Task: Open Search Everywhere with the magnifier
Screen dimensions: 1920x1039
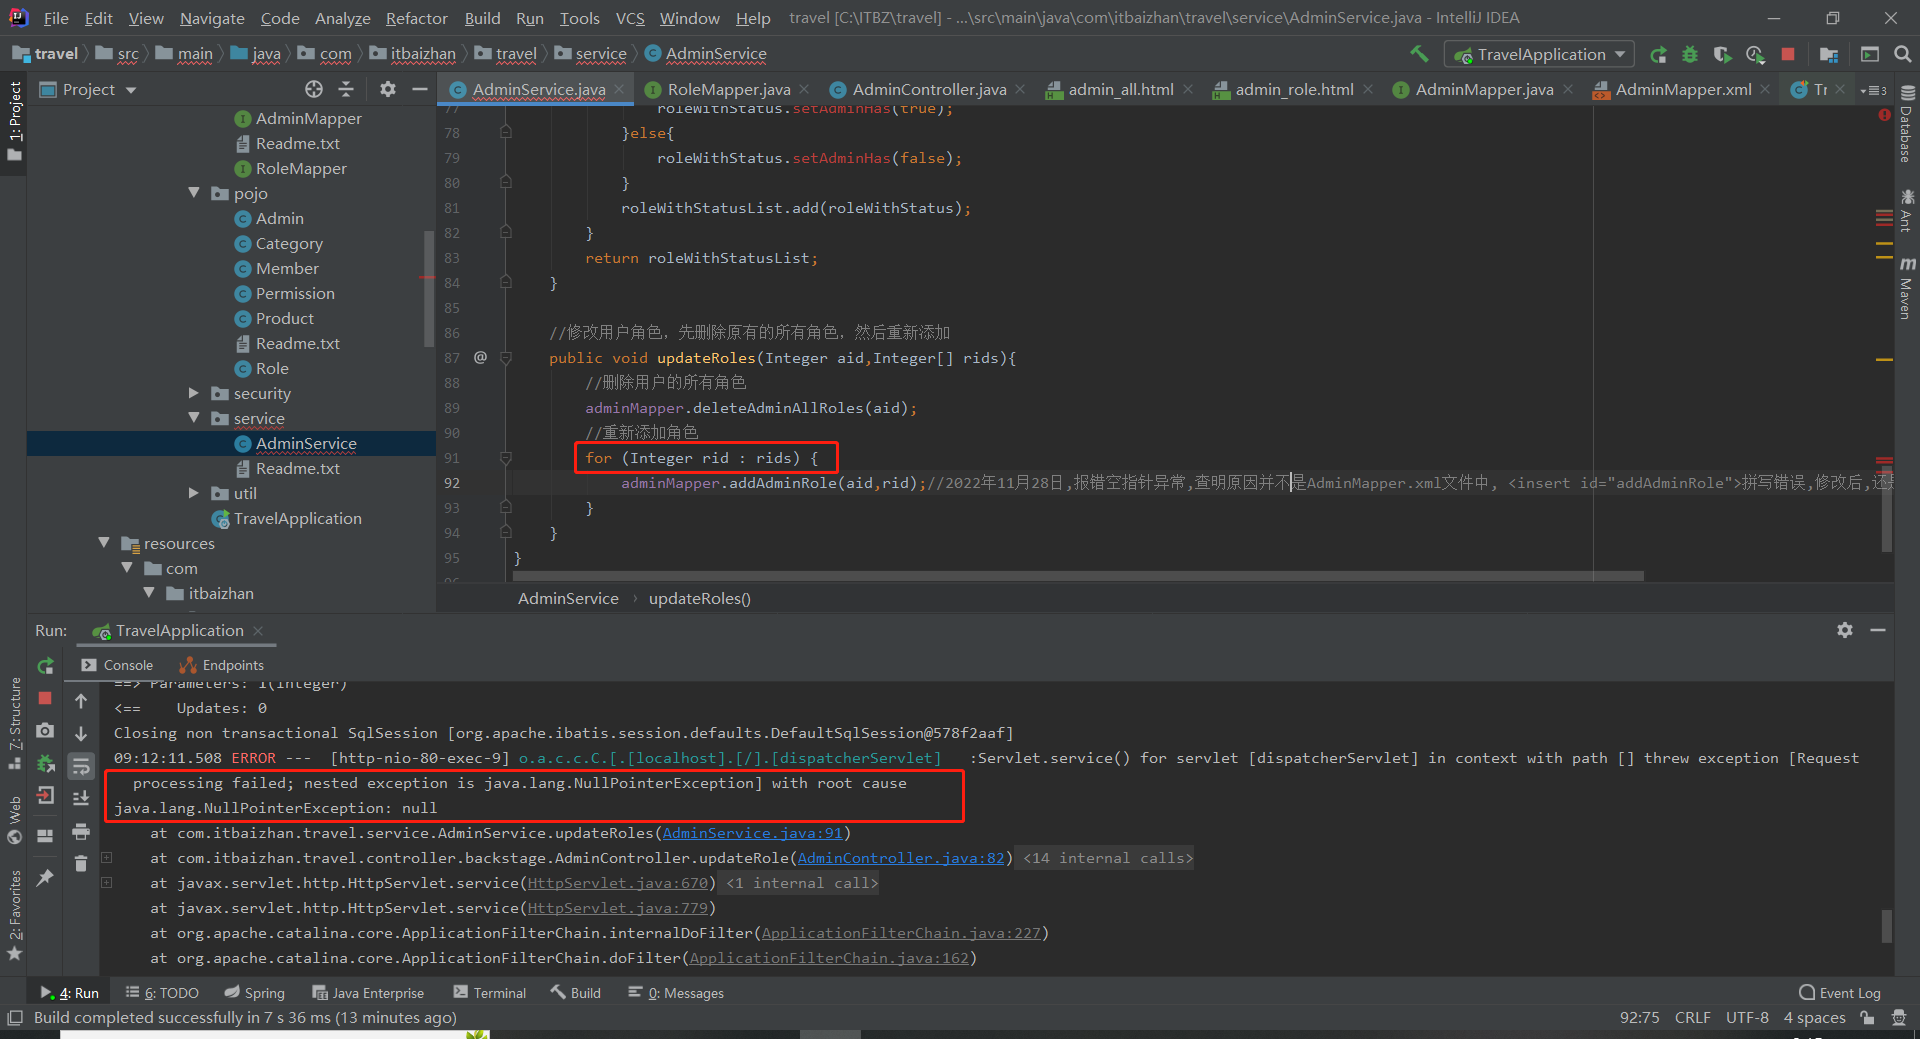Action: pyautogui.click(x=1903, y=54)
